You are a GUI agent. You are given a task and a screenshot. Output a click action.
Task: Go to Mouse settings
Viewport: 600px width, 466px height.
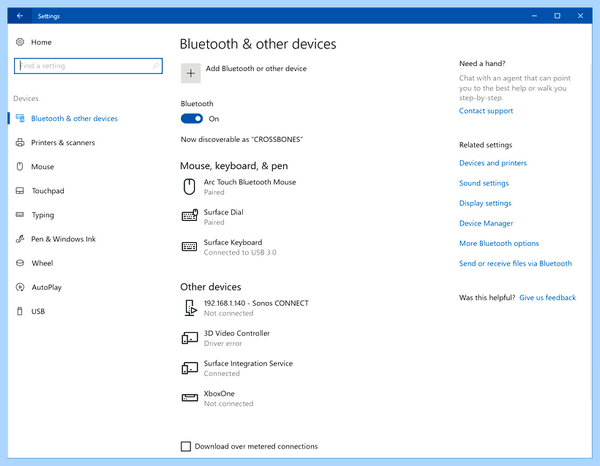42,167
